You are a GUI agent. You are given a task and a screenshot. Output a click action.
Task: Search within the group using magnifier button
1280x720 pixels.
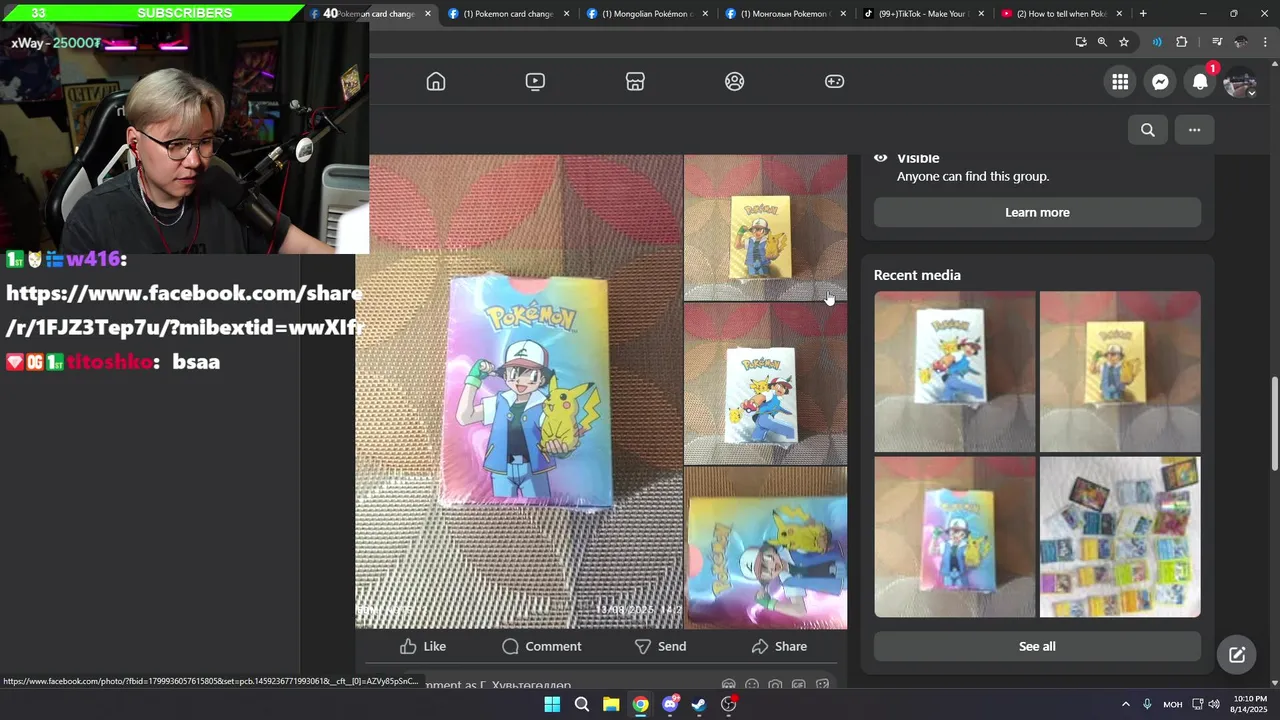(1148, 130)
